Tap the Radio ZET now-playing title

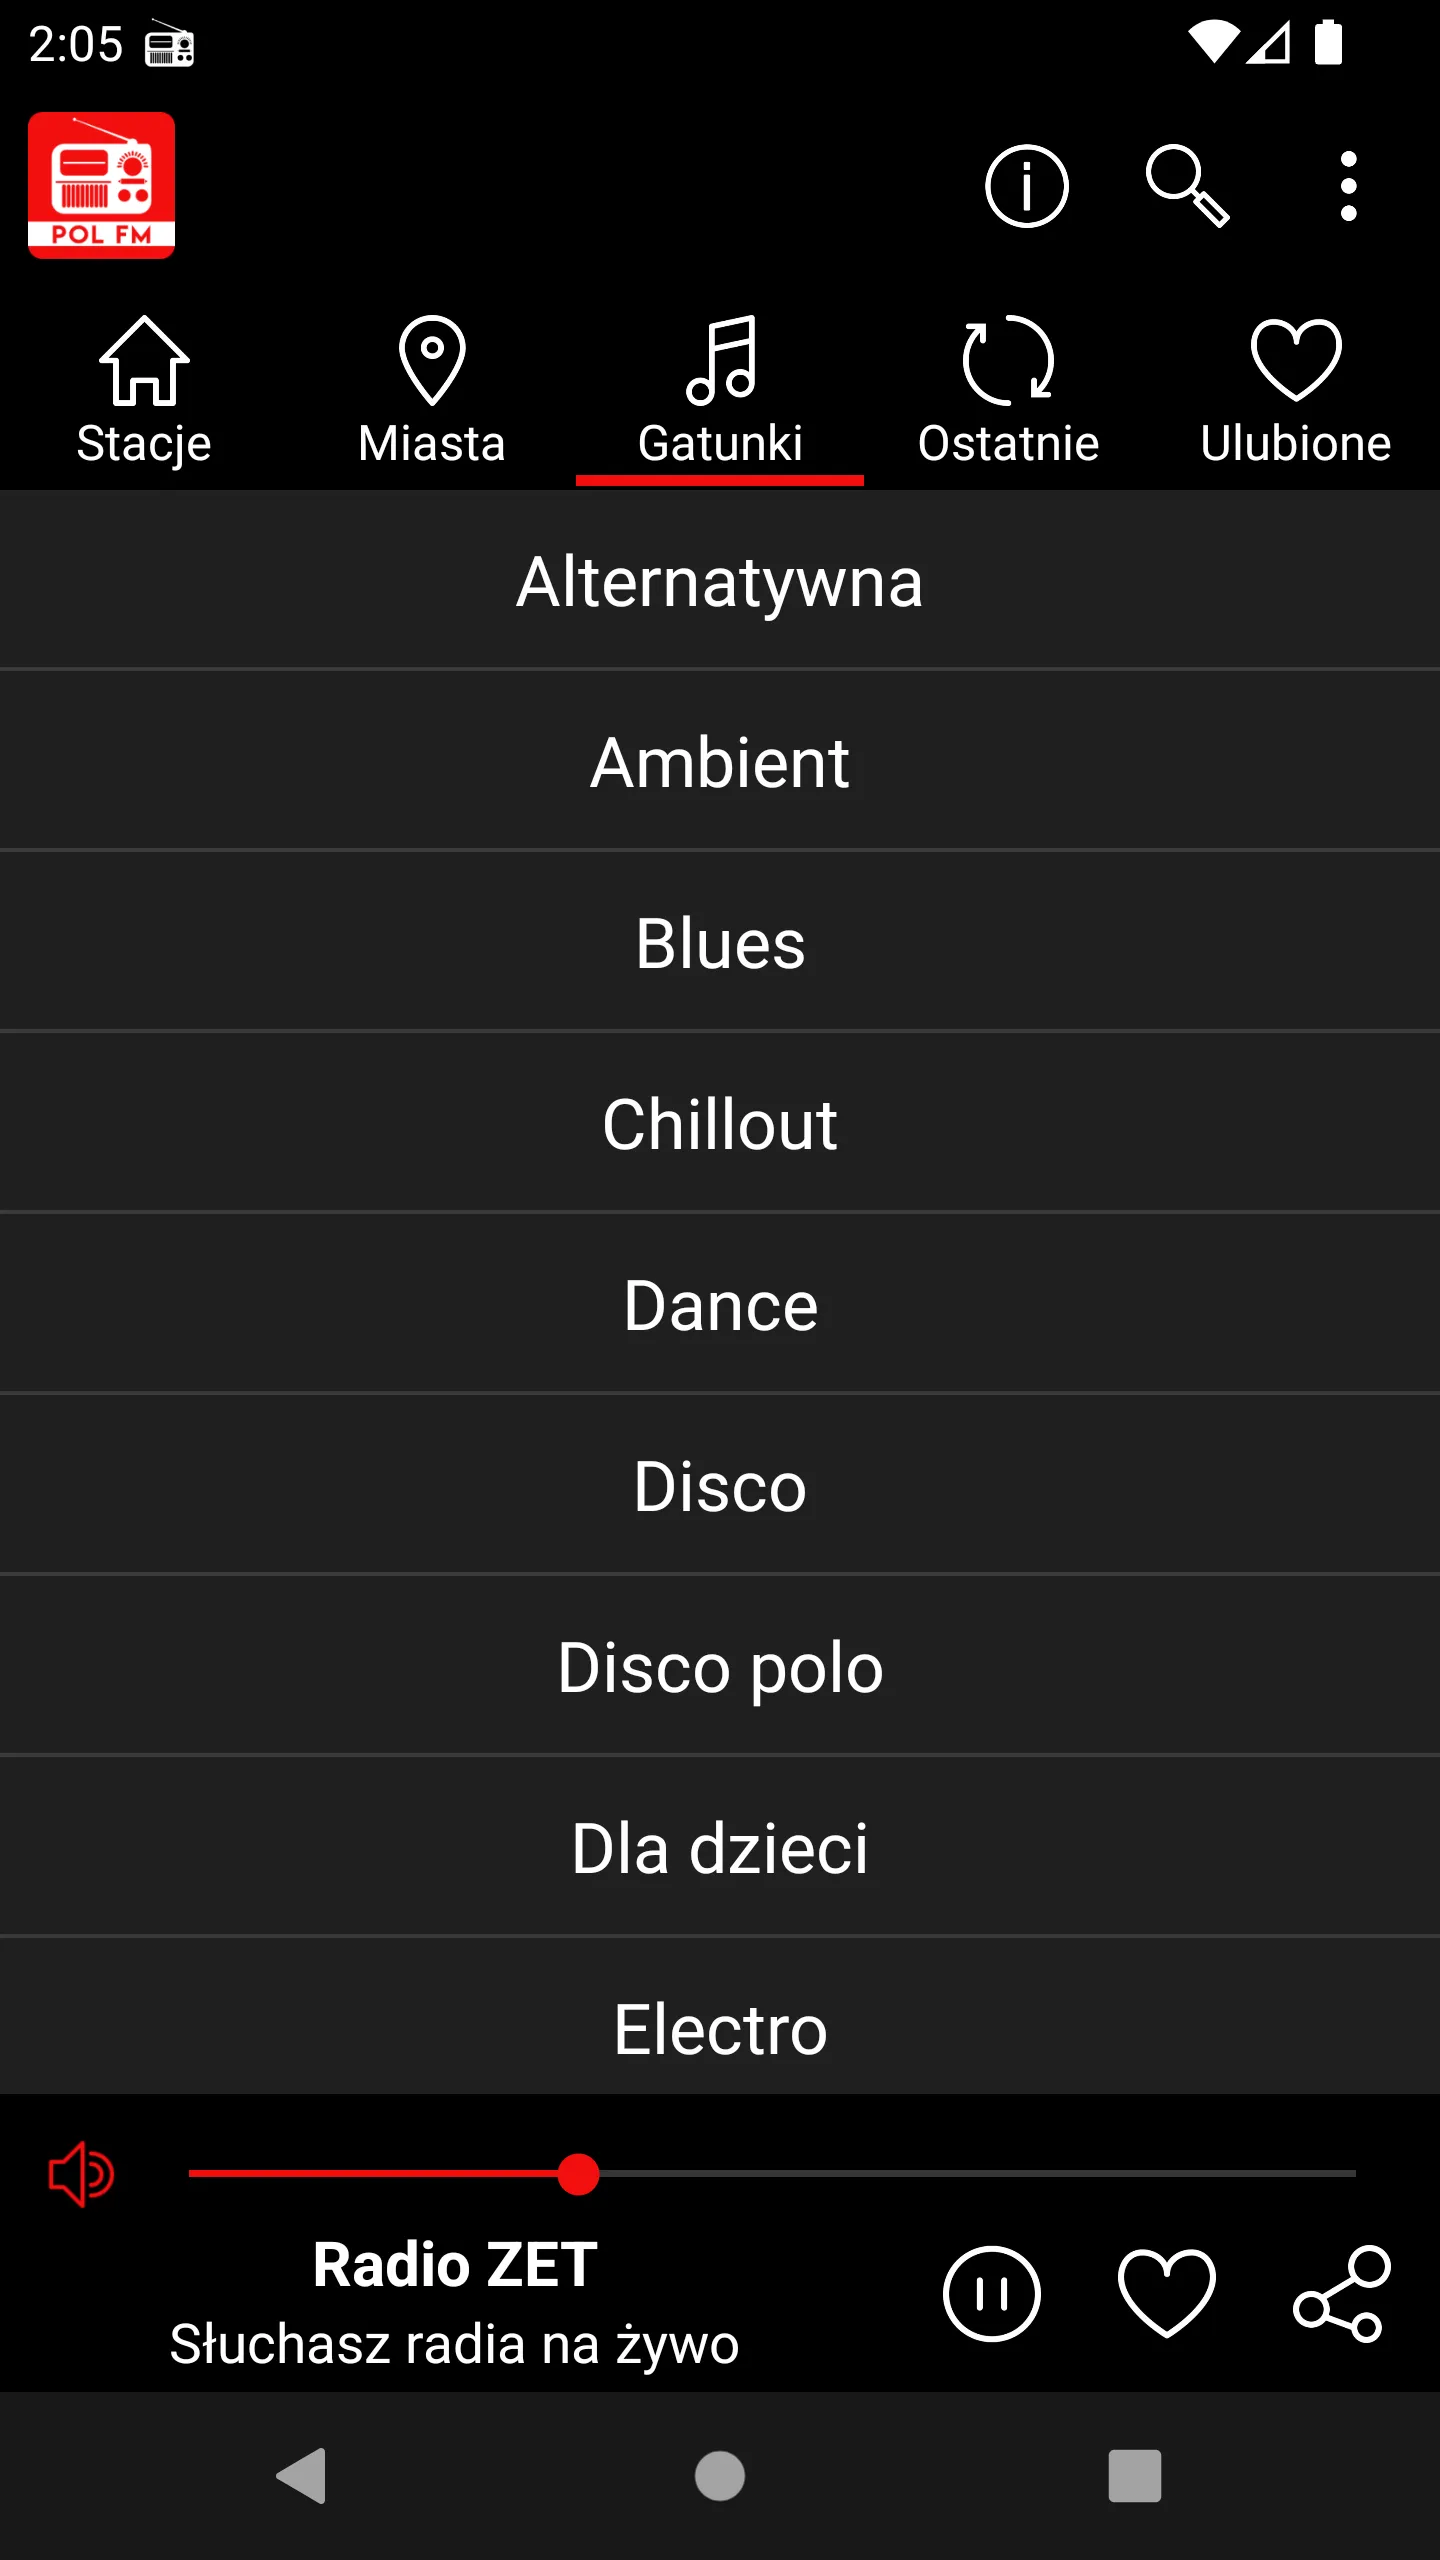click(455, 2265)
